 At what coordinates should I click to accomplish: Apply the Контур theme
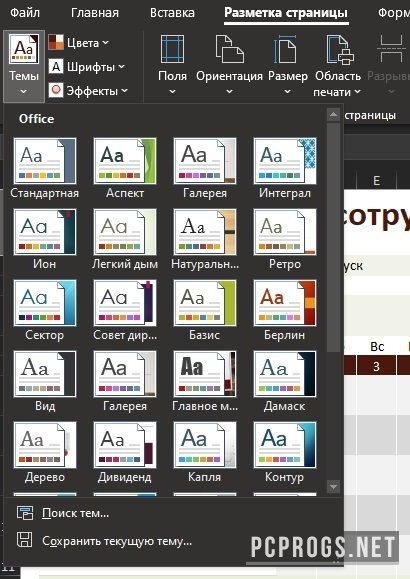point(285,453)
